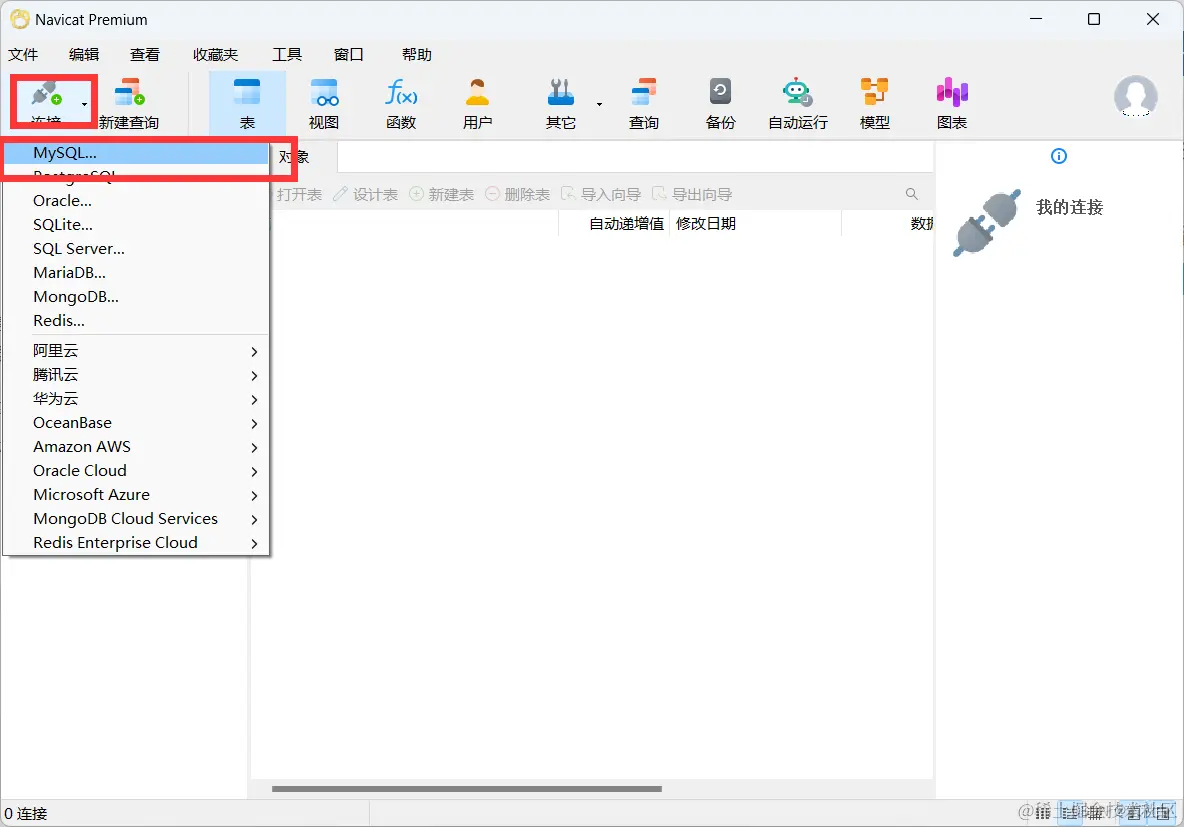Choose MongoDB... from the connection menu

[136, 297]
